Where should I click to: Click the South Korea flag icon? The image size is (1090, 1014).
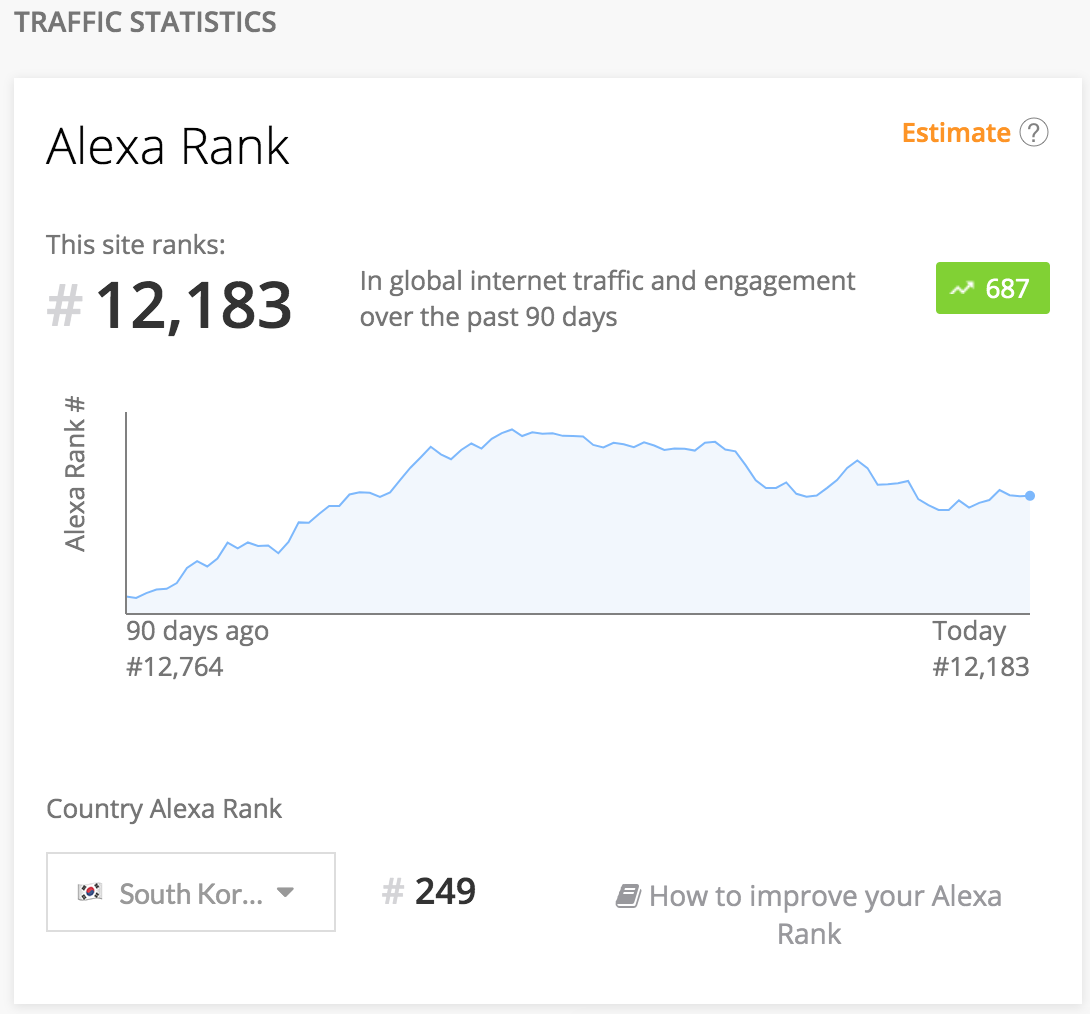(x=90, y=892)
